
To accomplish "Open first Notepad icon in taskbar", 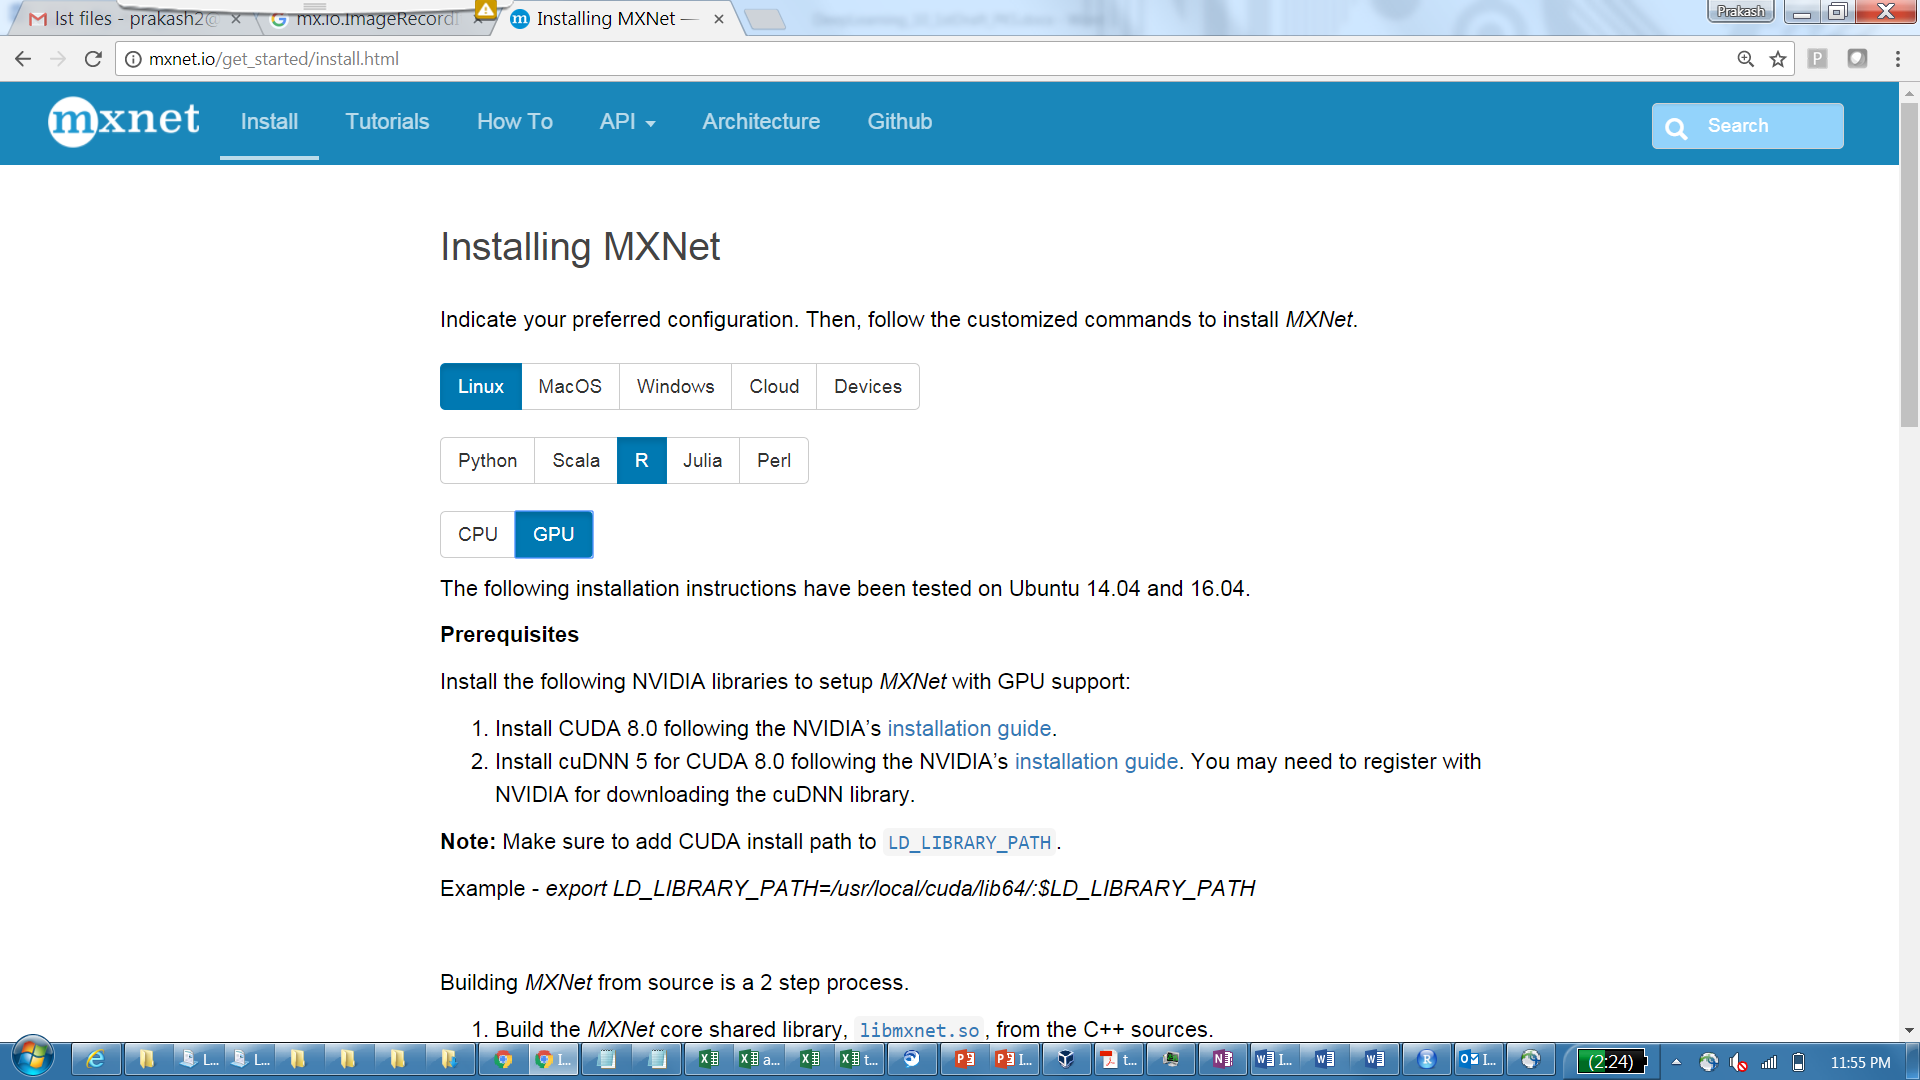I will click(606, 1059).
